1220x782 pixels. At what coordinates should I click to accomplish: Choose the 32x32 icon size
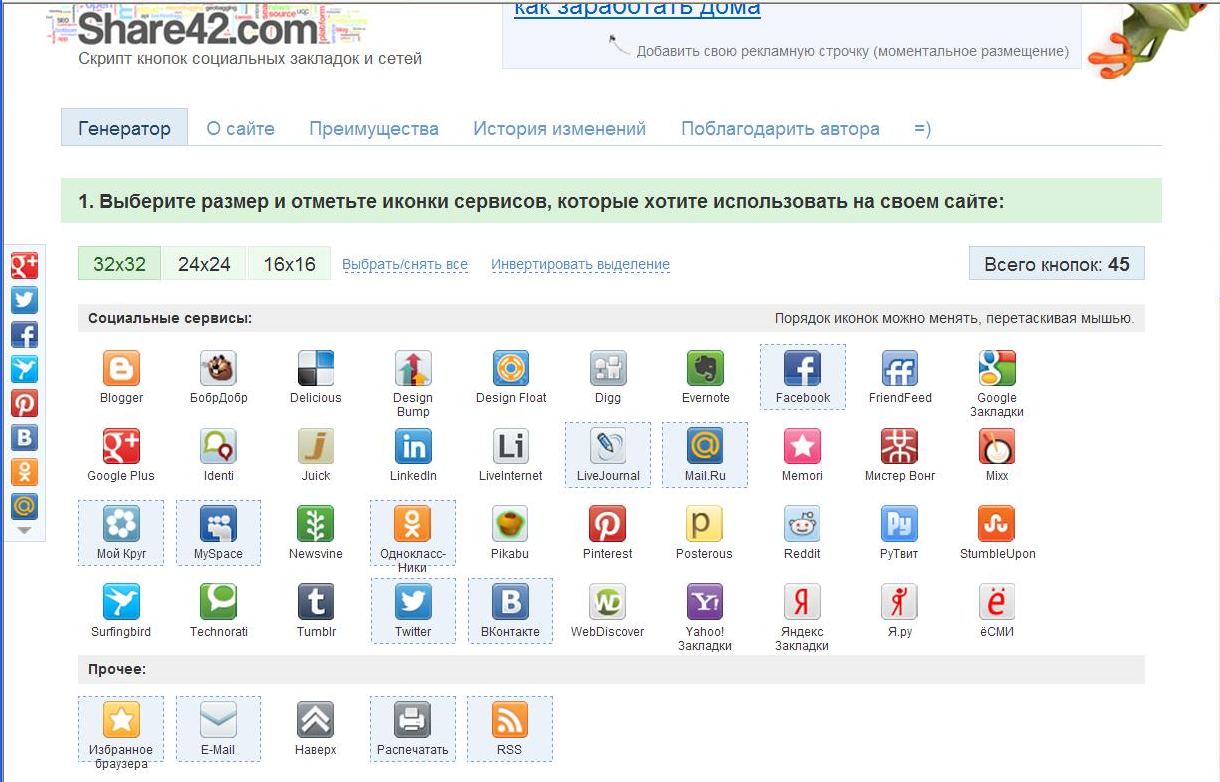pos(120,264)
